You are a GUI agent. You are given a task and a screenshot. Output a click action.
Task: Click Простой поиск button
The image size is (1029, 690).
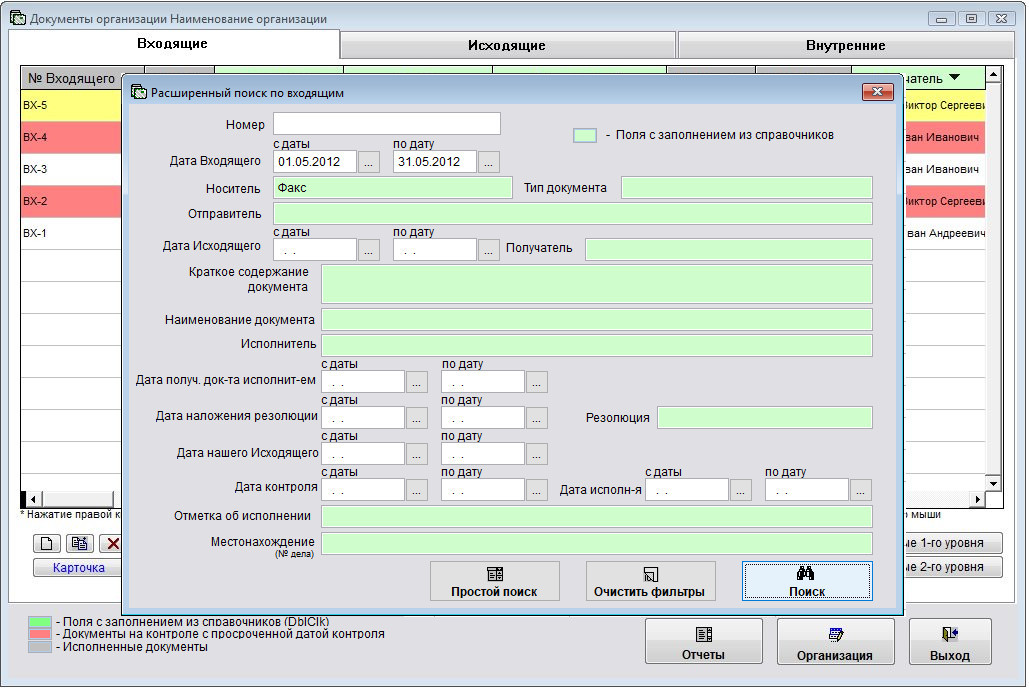click(494, 581)
